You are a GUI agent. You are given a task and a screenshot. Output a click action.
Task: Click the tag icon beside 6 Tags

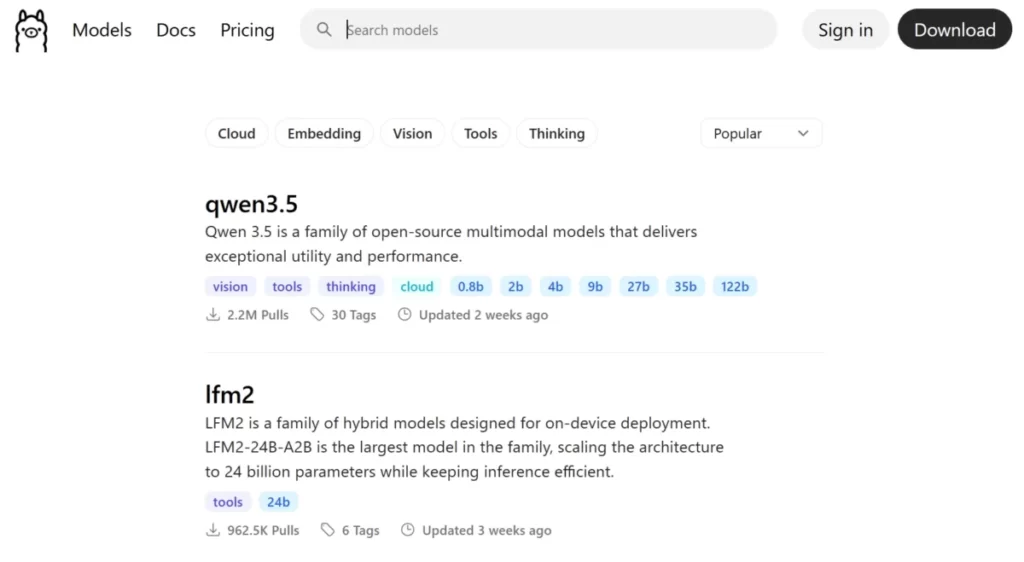click(328, 531)
